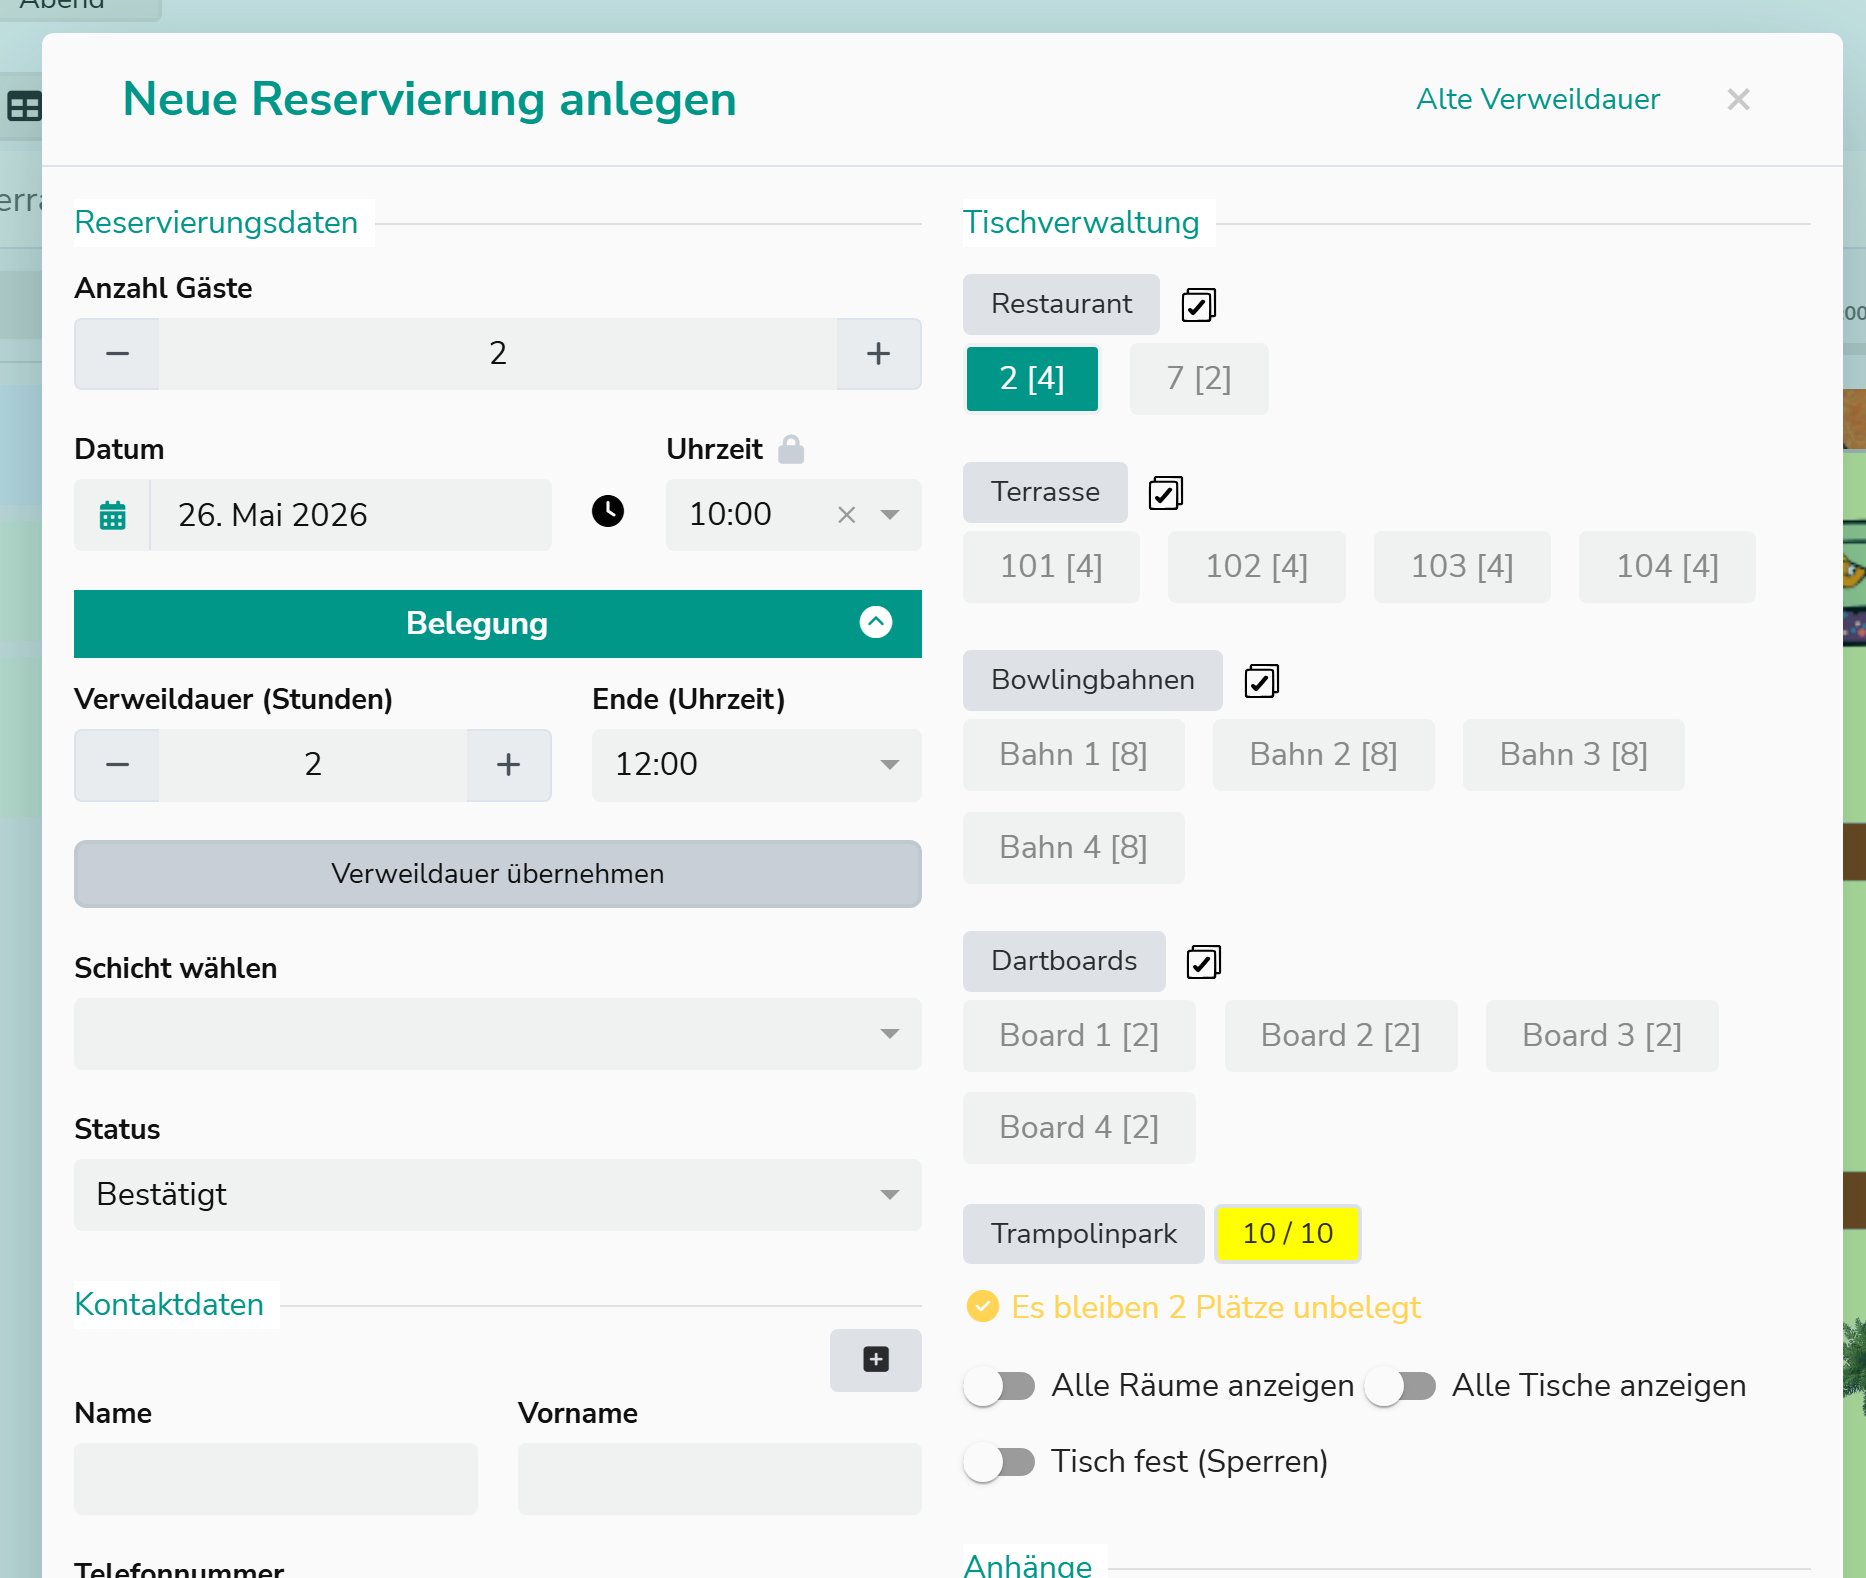Viewport: 1866px width, 1578px height.
Task: Turn on Tisch fest (Sperren) switch
Action: (x=999, y=1462)
